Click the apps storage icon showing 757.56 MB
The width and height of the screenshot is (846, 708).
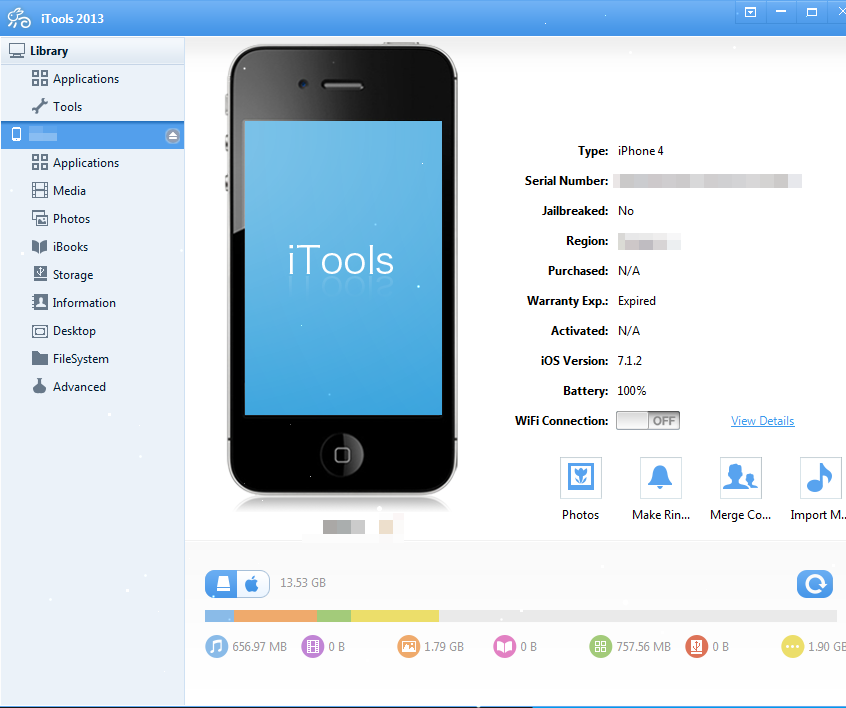point(600,647)
